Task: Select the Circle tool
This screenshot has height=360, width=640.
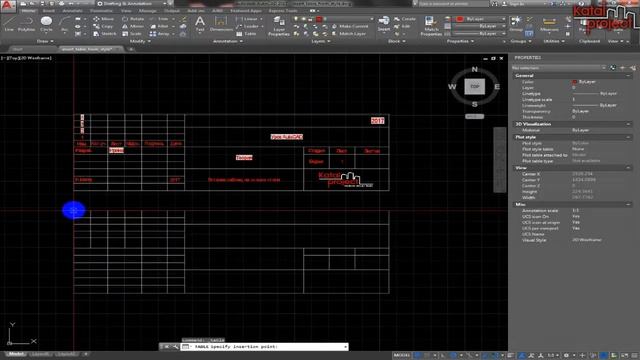Action: tap(46, 23)
